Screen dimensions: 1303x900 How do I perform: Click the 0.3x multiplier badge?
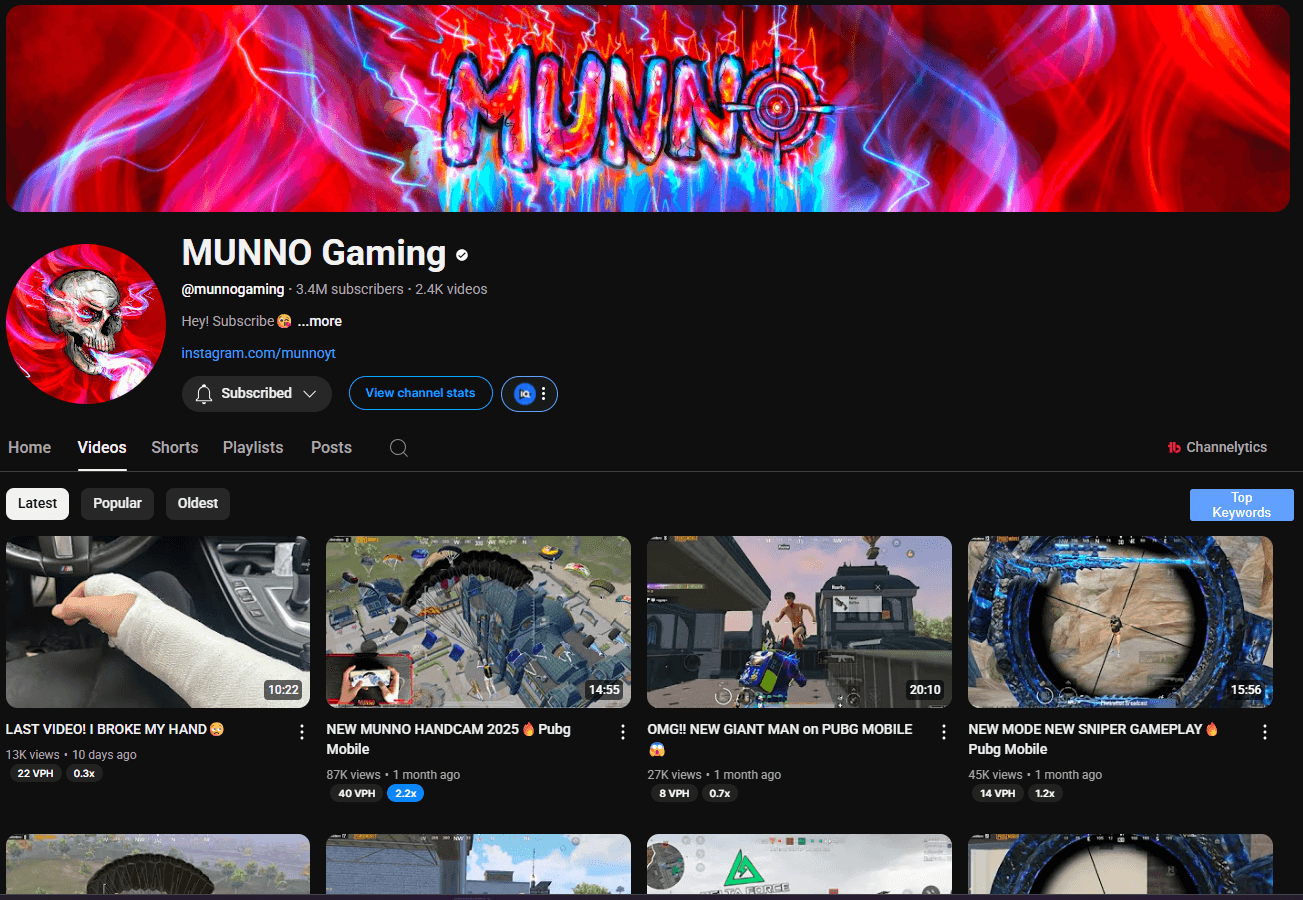click(84, 773)
